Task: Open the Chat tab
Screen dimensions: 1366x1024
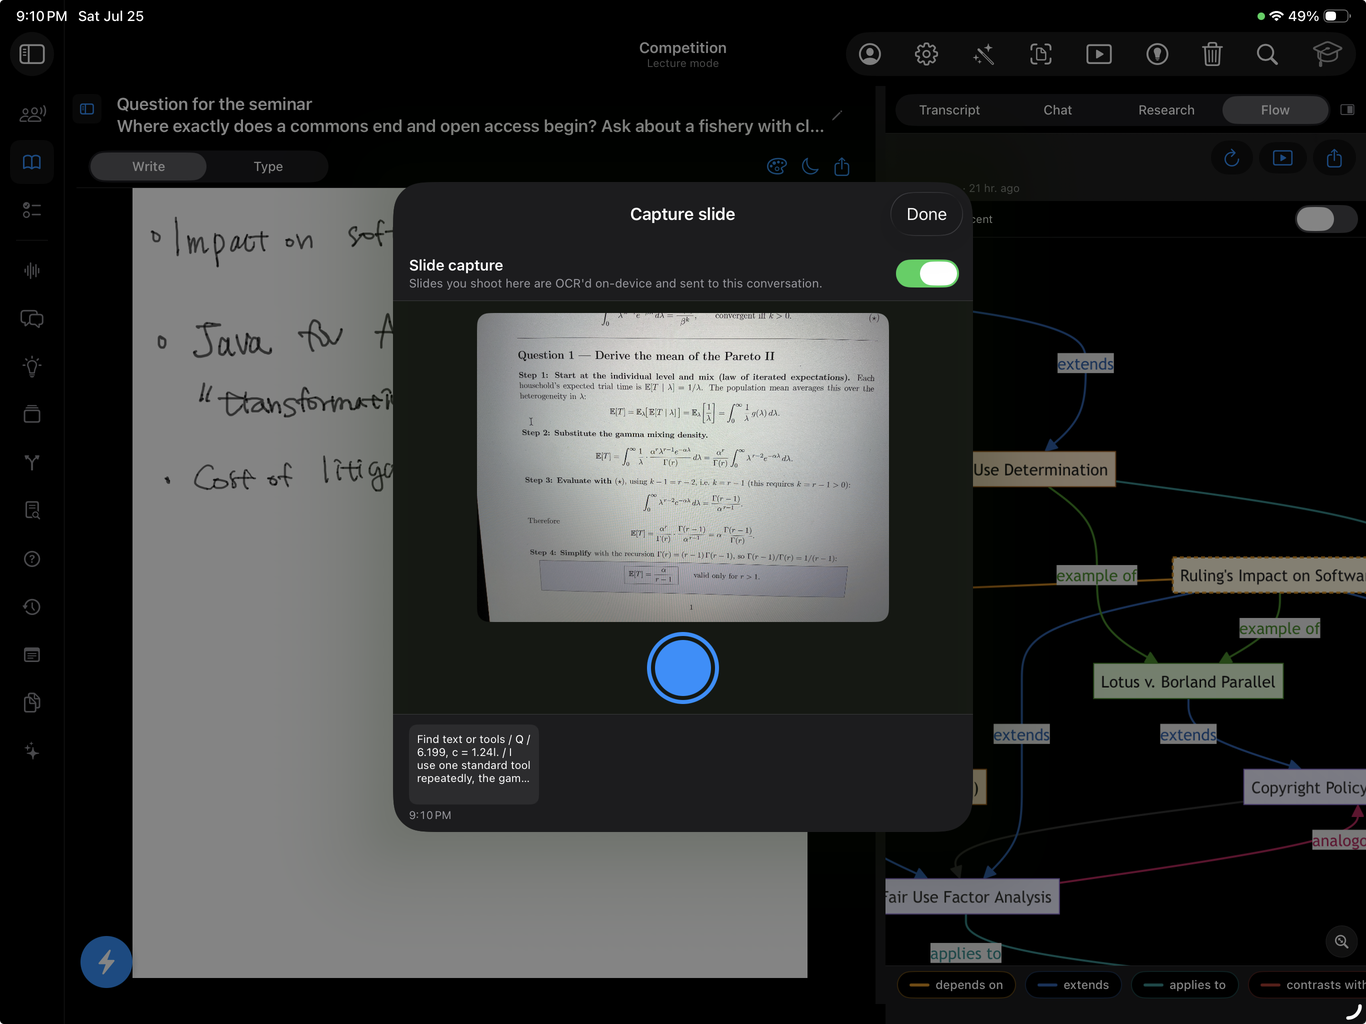Action: click(x=1057, y=110)
